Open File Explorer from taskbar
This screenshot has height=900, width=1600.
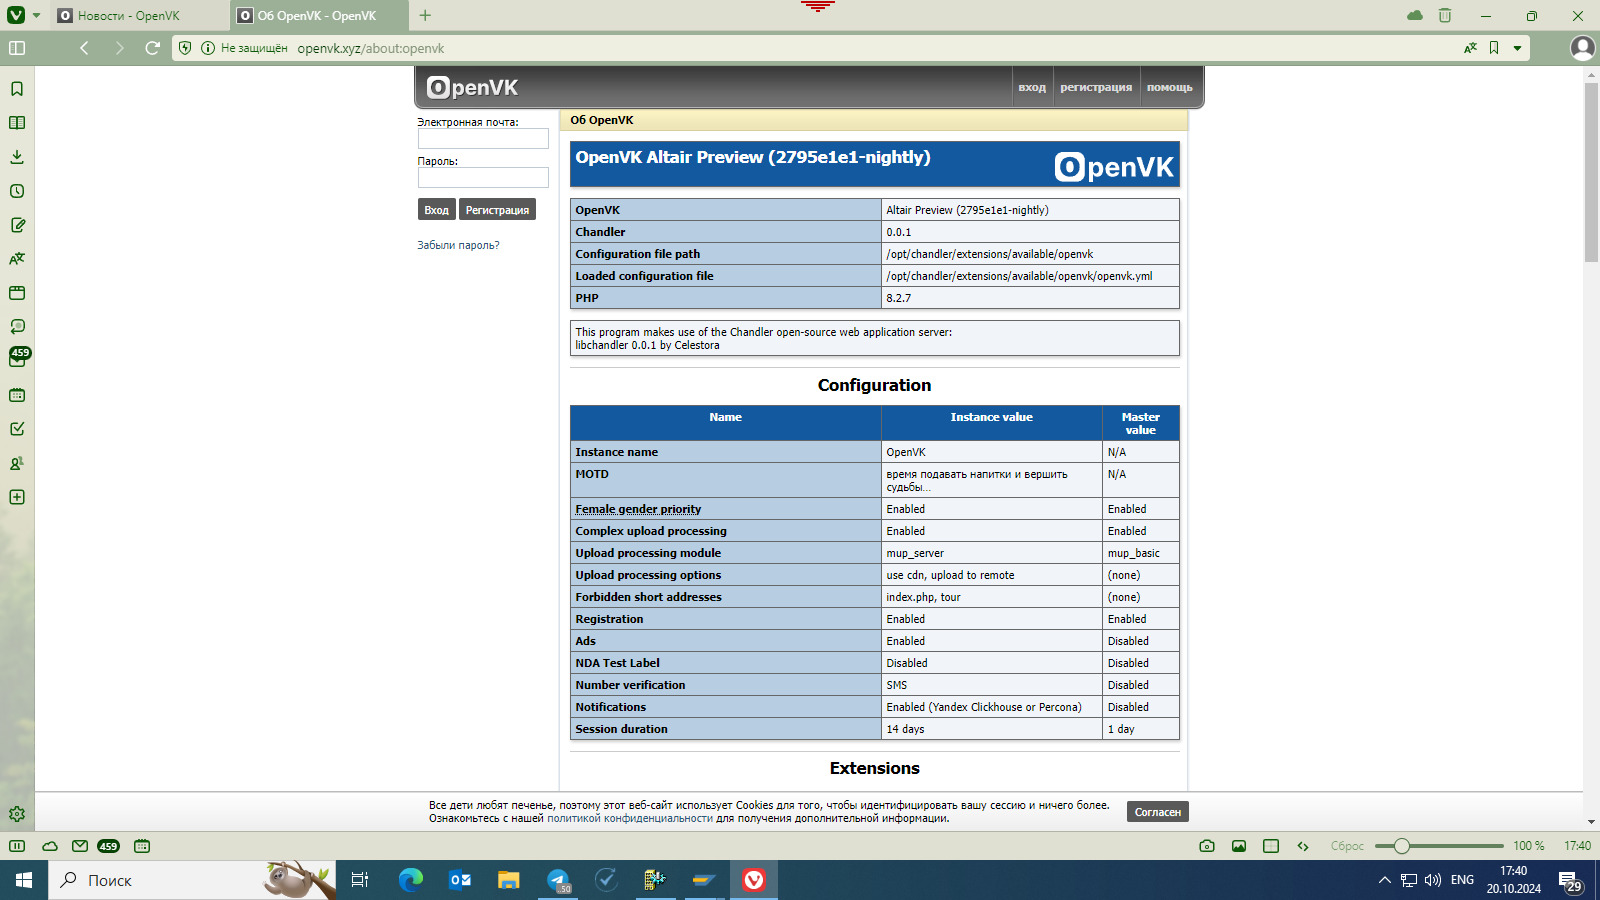tap(509, 880)
